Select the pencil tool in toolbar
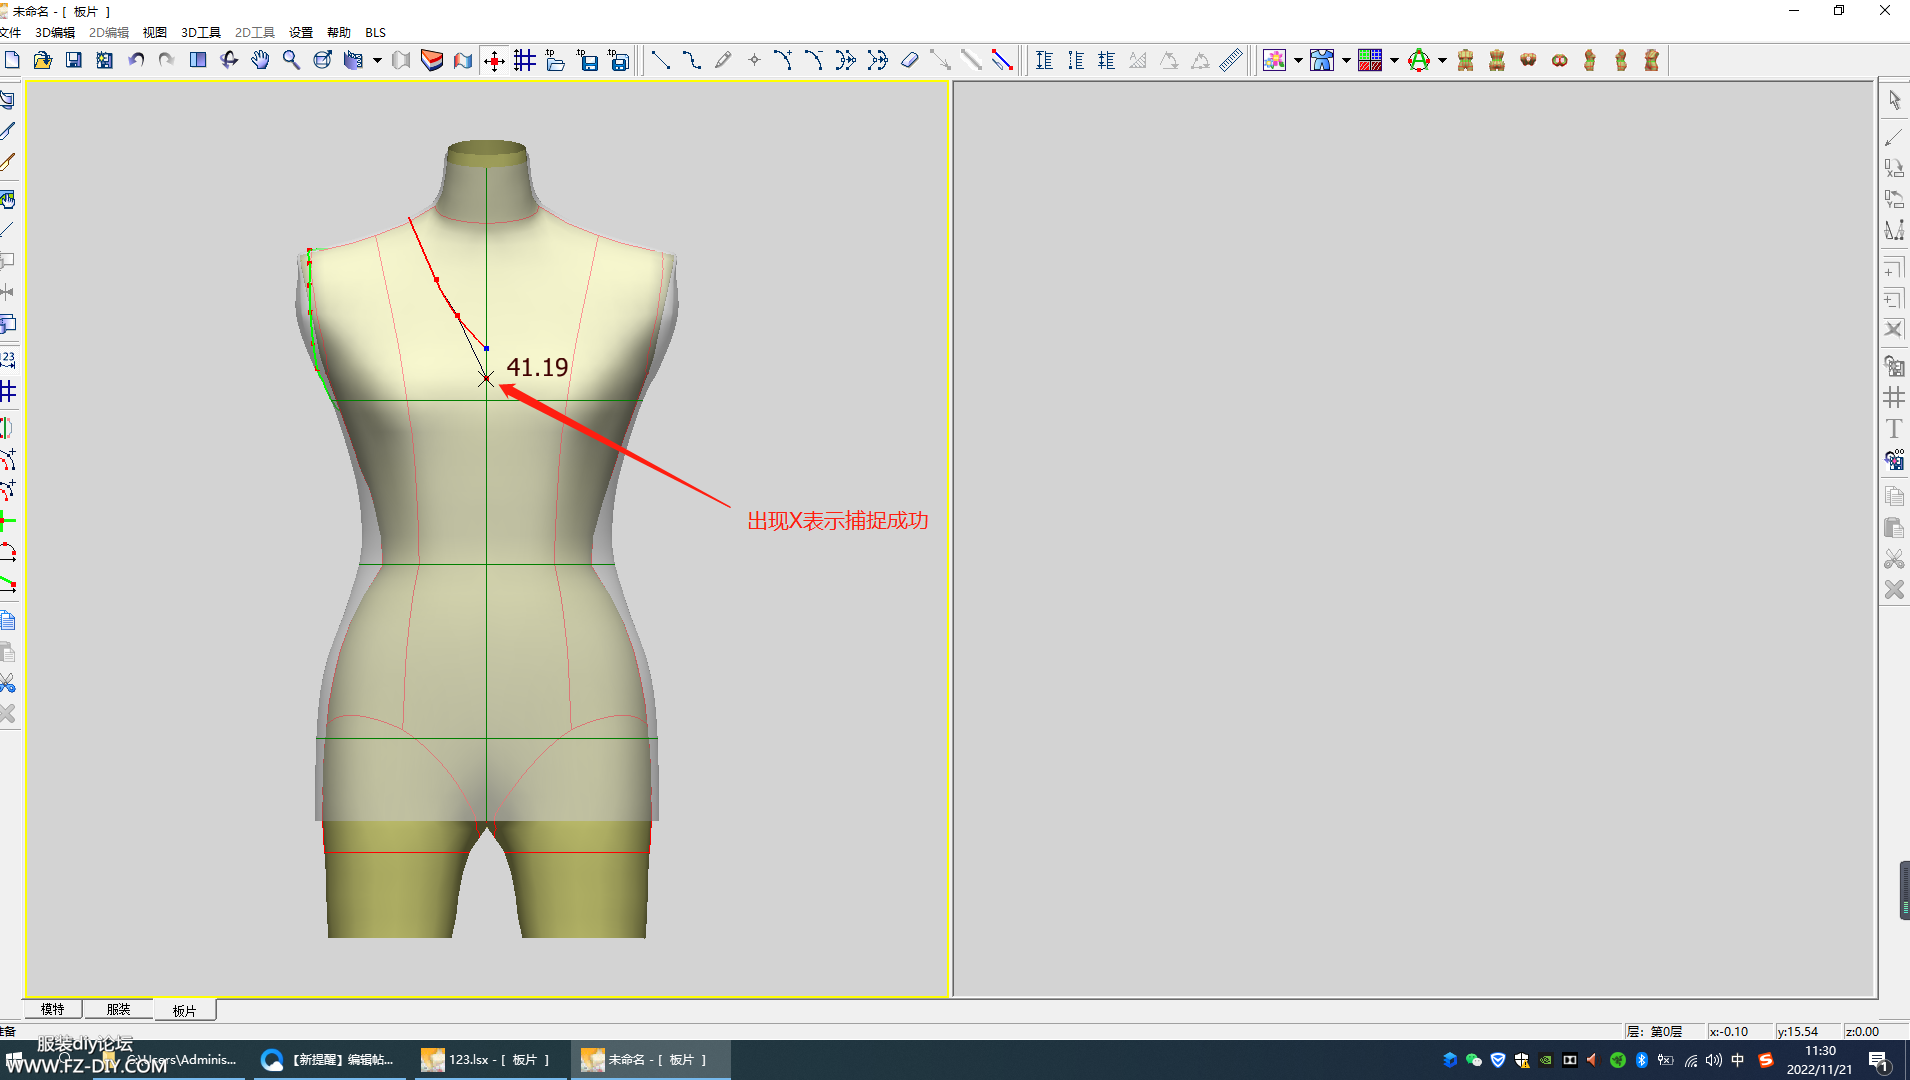This screenshot has width=1910, height=1080. tap(723, 61)
